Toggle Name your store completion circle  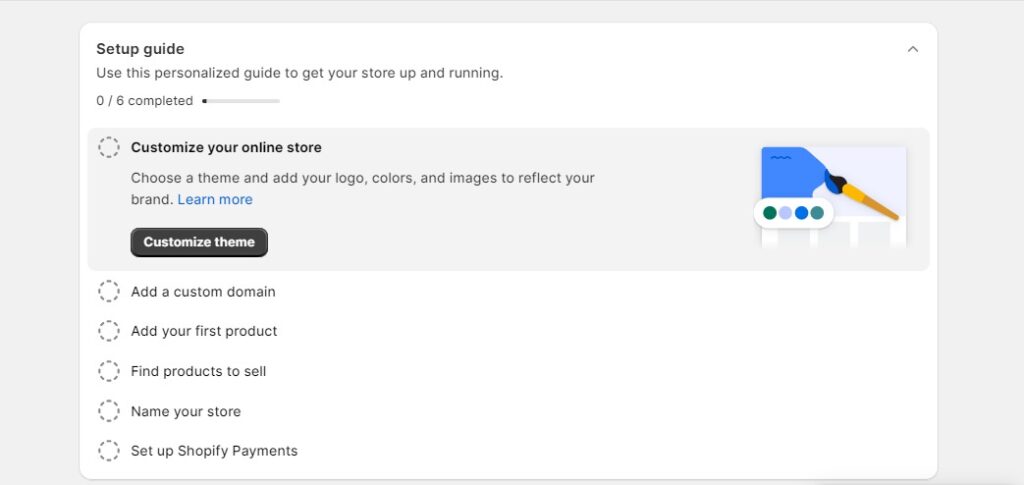[x=108, y=411]
